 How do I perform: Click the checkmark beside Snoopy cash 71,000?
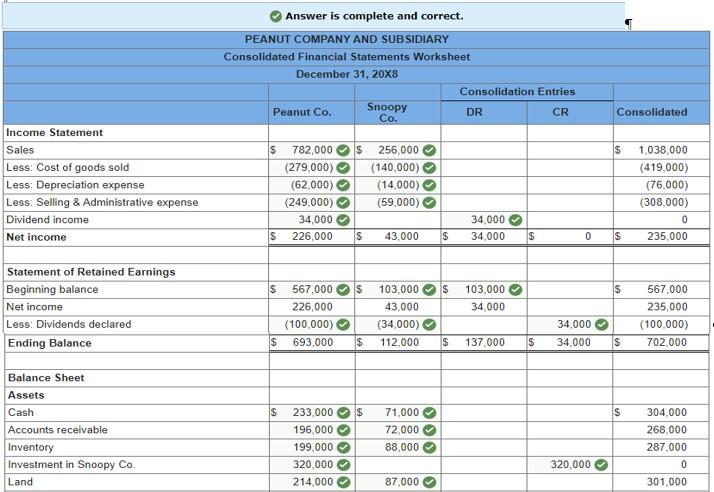429,413
